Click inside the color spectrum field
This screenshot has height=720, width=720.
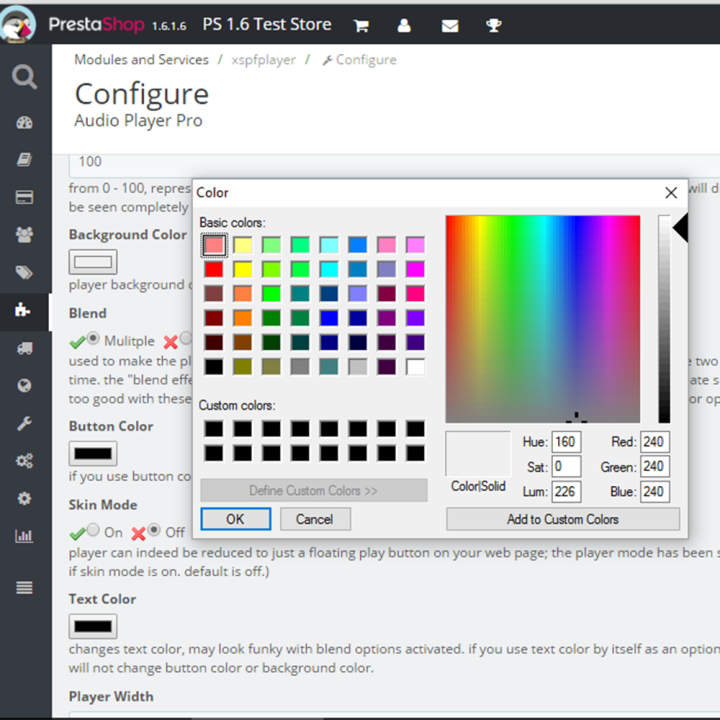(543, 319)
